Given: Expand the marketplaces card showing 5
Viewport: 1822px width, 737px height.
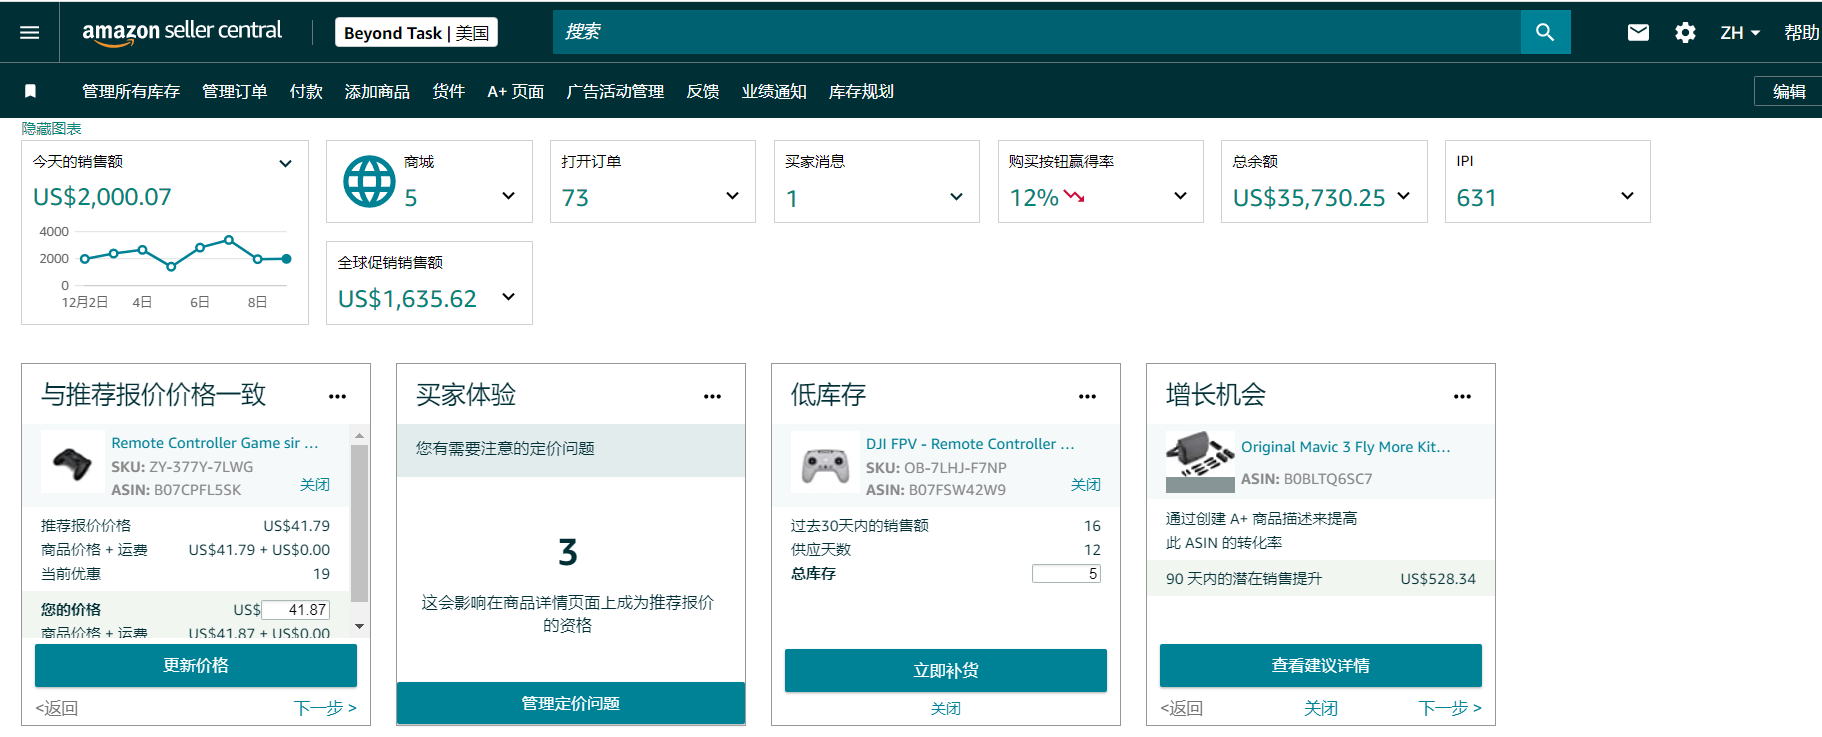Looking at the screenshot, I should [508, 196].
